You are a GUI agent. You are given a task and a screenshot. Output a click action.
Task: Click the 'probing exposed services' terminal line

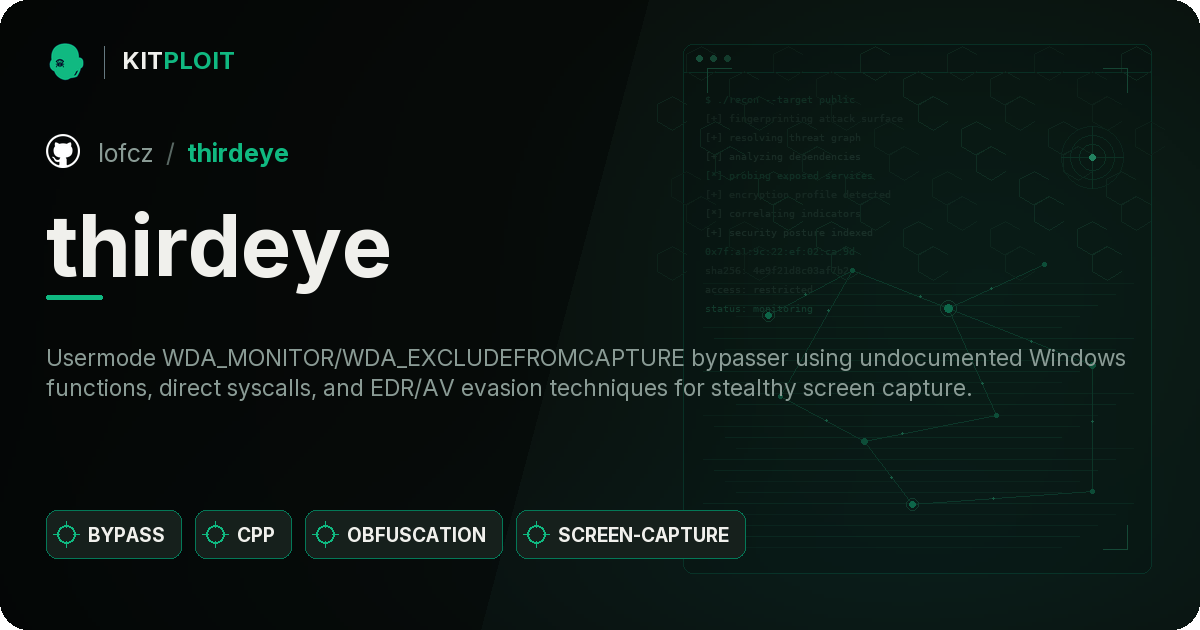point(789,176)
